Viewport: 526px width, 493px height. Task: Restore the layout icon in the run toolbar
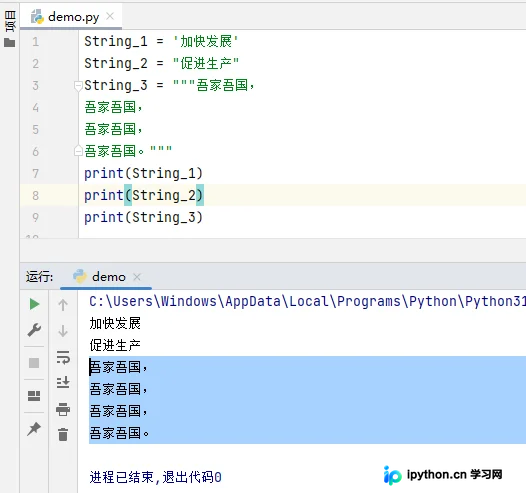(34, 396)
